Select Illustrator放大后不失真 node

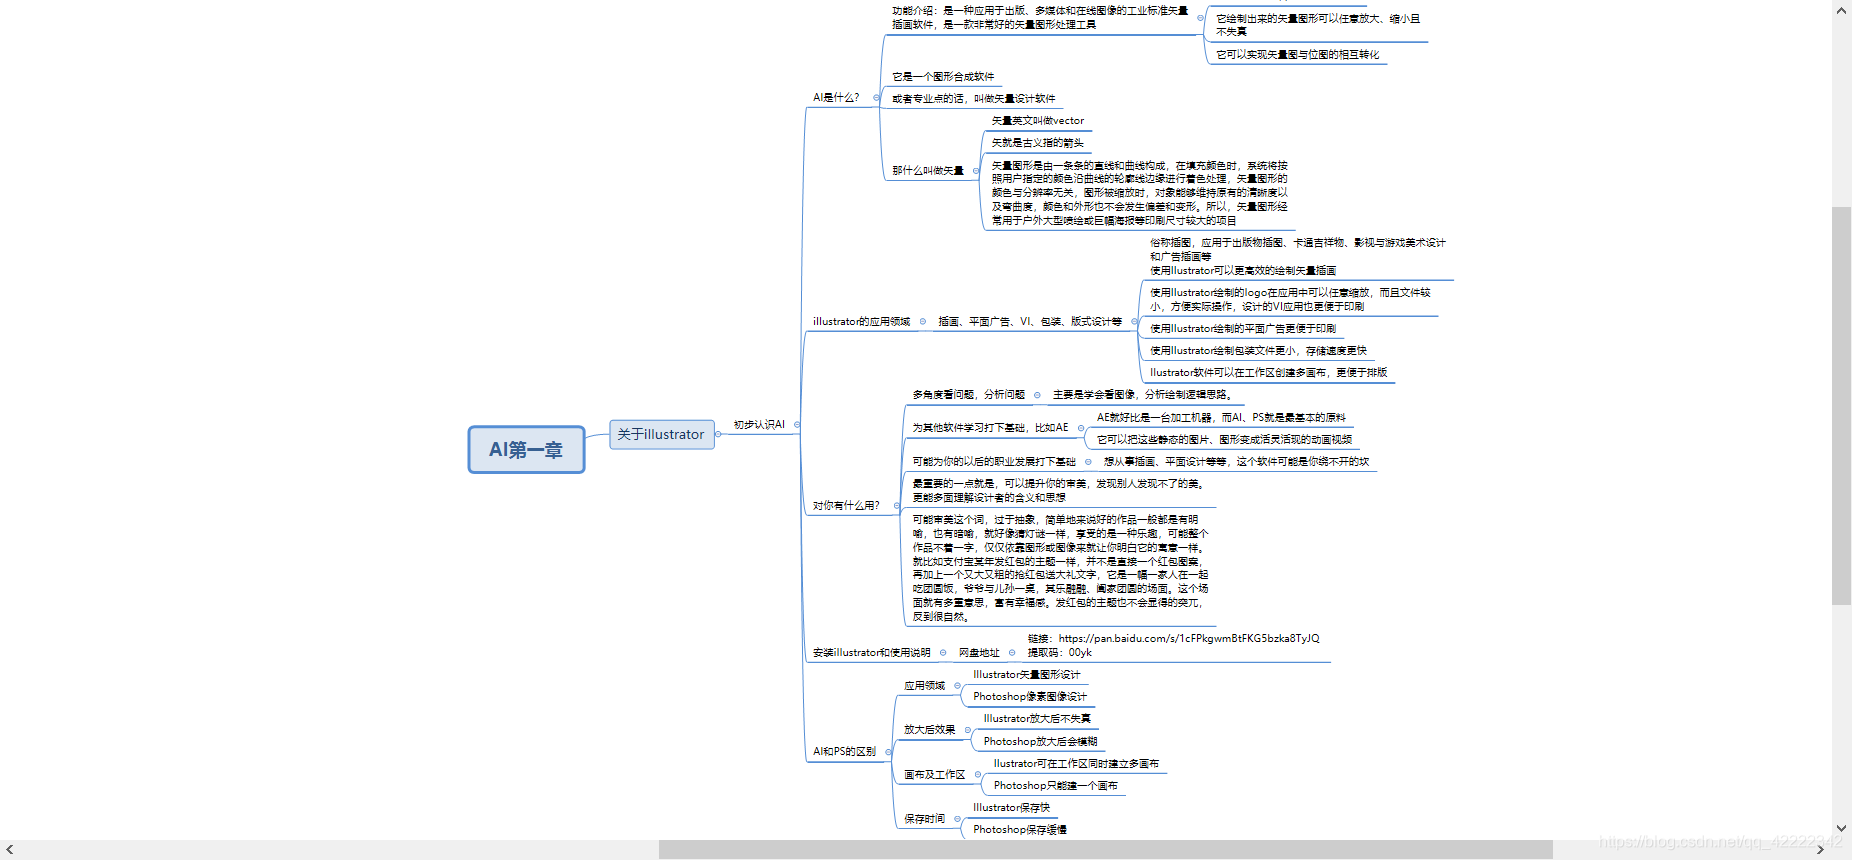tap(1037, 719)
